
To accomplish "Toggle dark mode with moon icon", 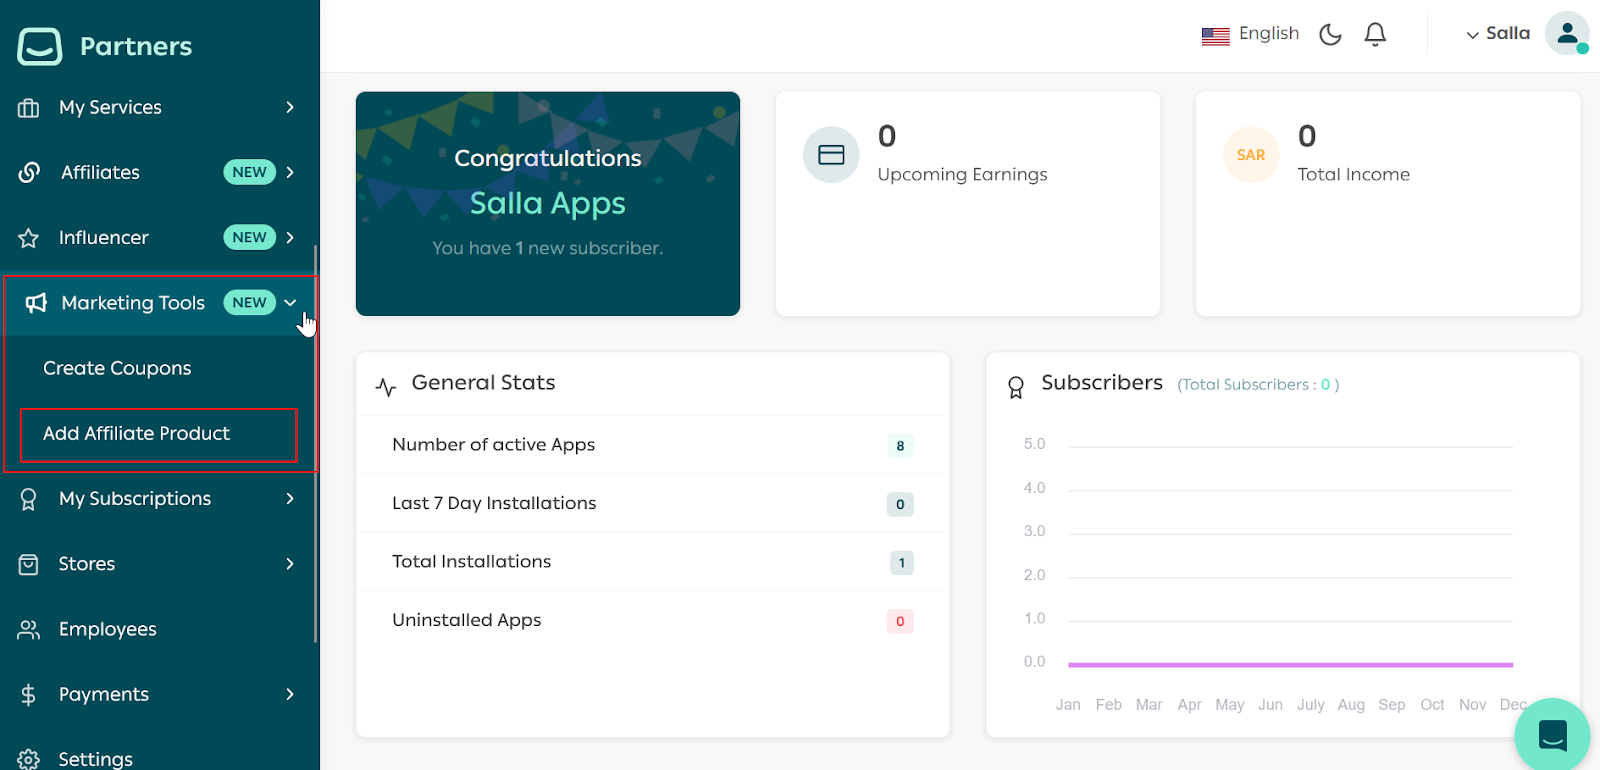I will coord(1330,35).
